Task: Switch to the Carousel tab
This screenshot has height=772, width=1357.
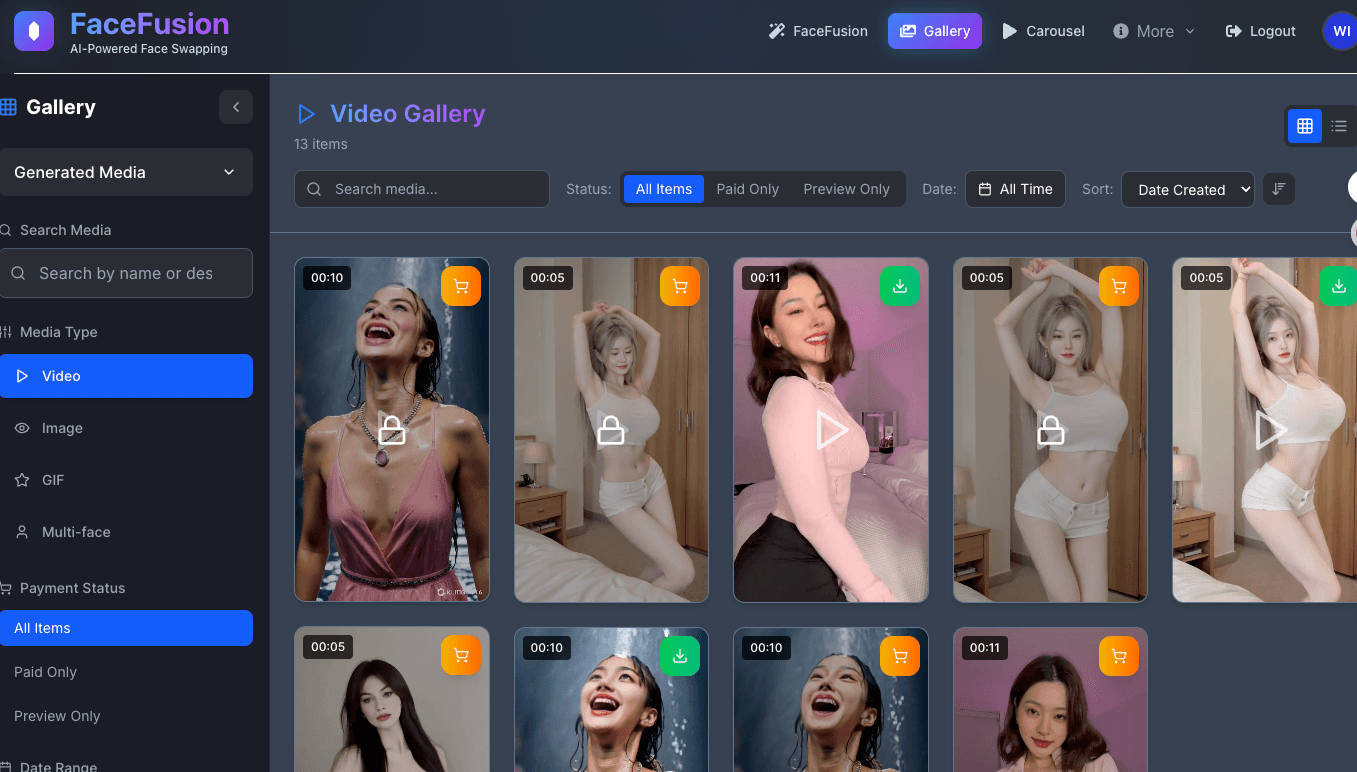Action: pos(1043,31)
